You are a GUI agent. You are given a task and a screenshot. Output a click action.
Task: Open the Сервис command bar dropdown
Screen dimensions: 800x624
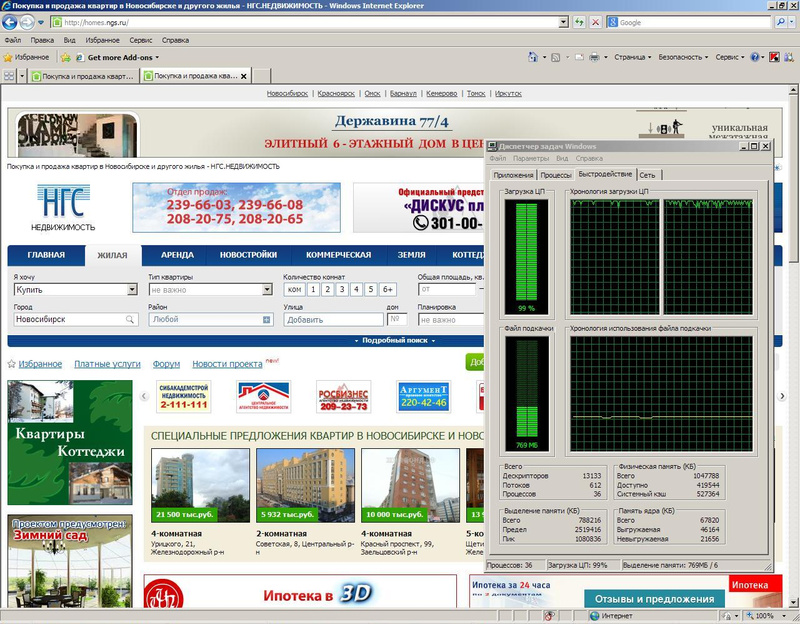pyautogui.click(x=730, y=57)
